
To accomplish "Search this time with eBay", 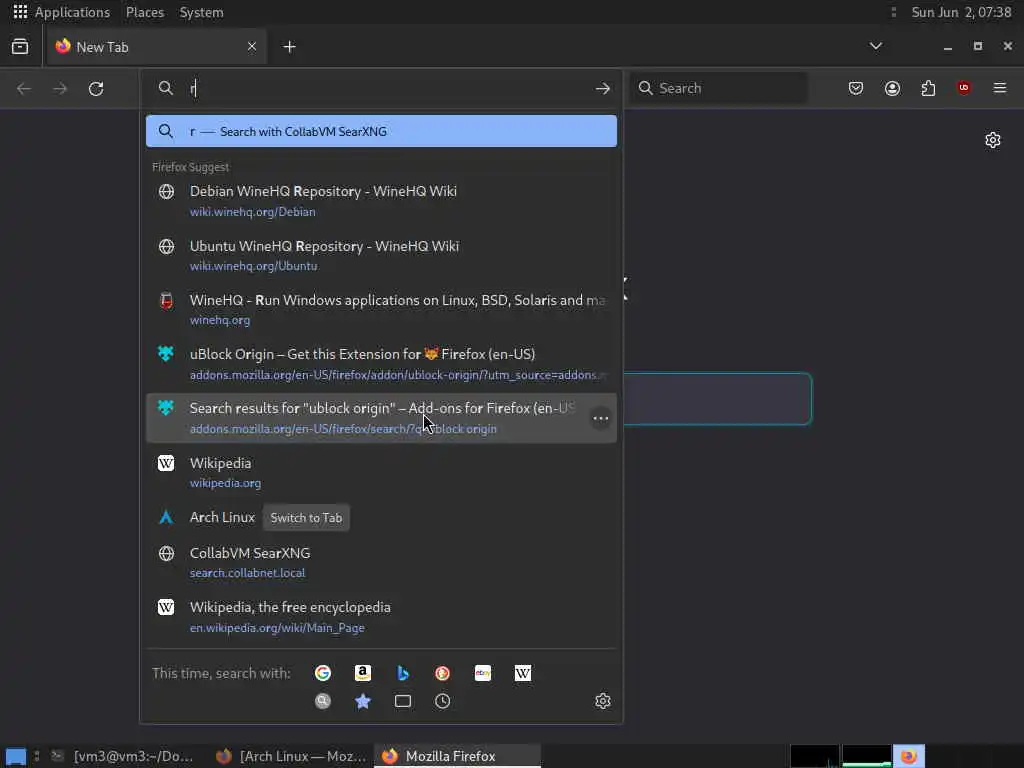I will [483, 673].
